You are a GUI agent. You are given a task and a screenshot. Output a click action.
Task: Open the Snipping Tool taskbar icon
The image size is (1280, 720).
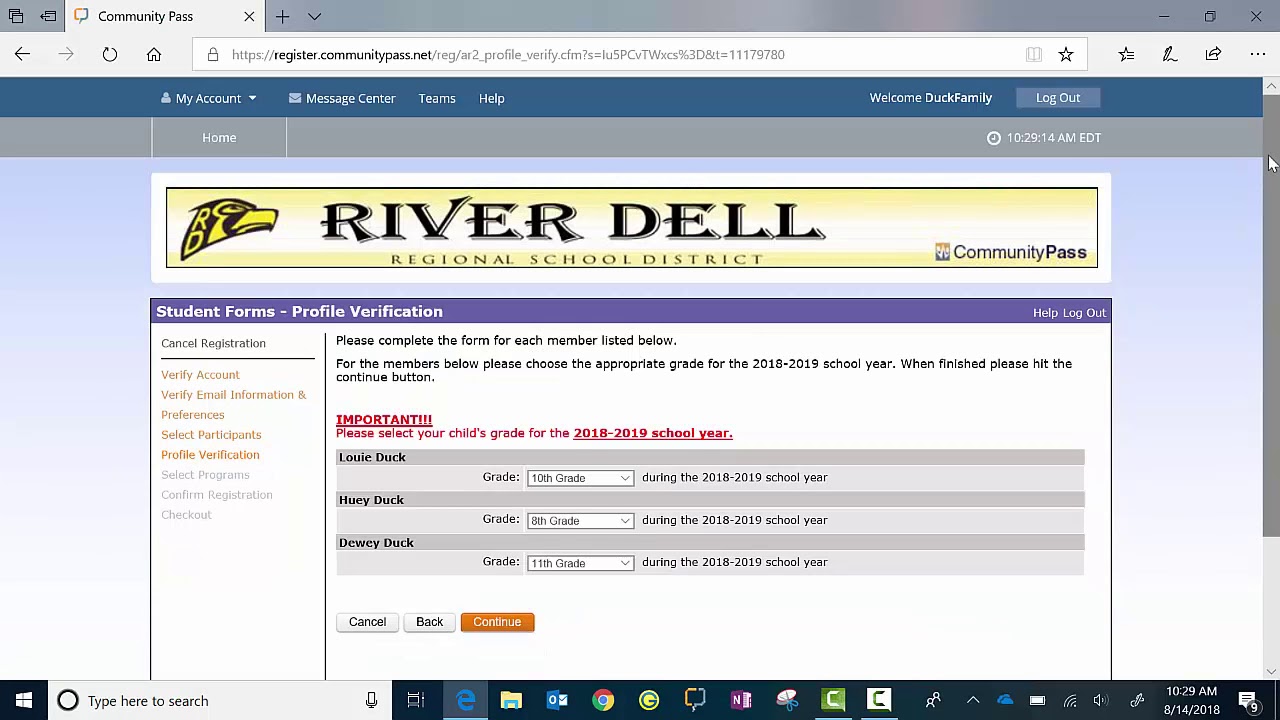coord(787,701)
